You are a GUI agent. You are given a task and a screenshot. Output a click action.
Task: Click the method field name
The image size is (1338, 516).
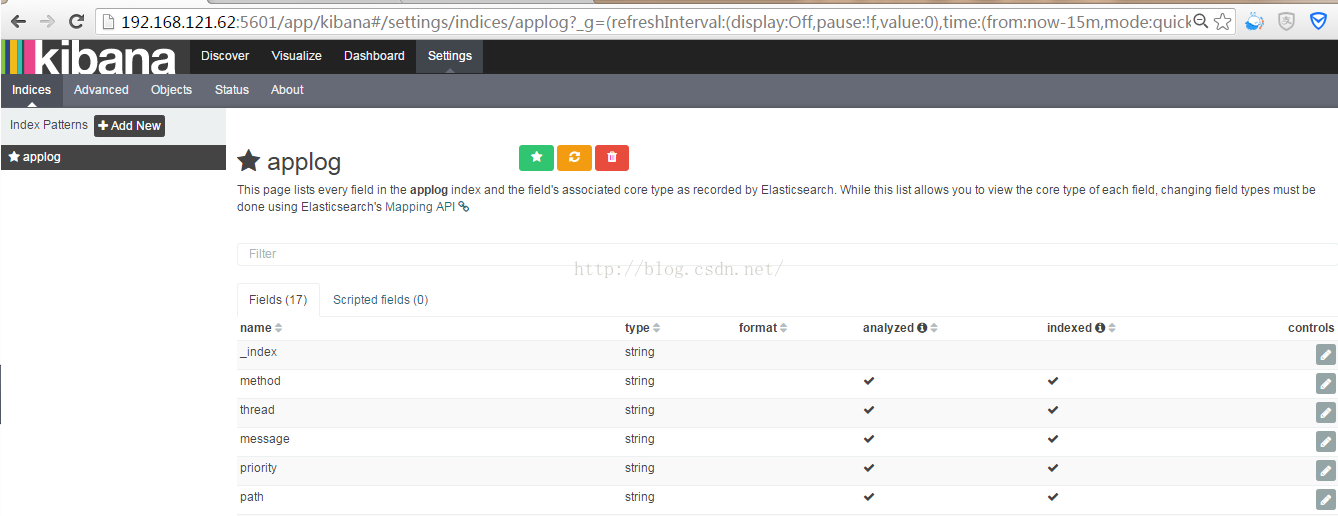pyautogui.click(x=260, y=381)
